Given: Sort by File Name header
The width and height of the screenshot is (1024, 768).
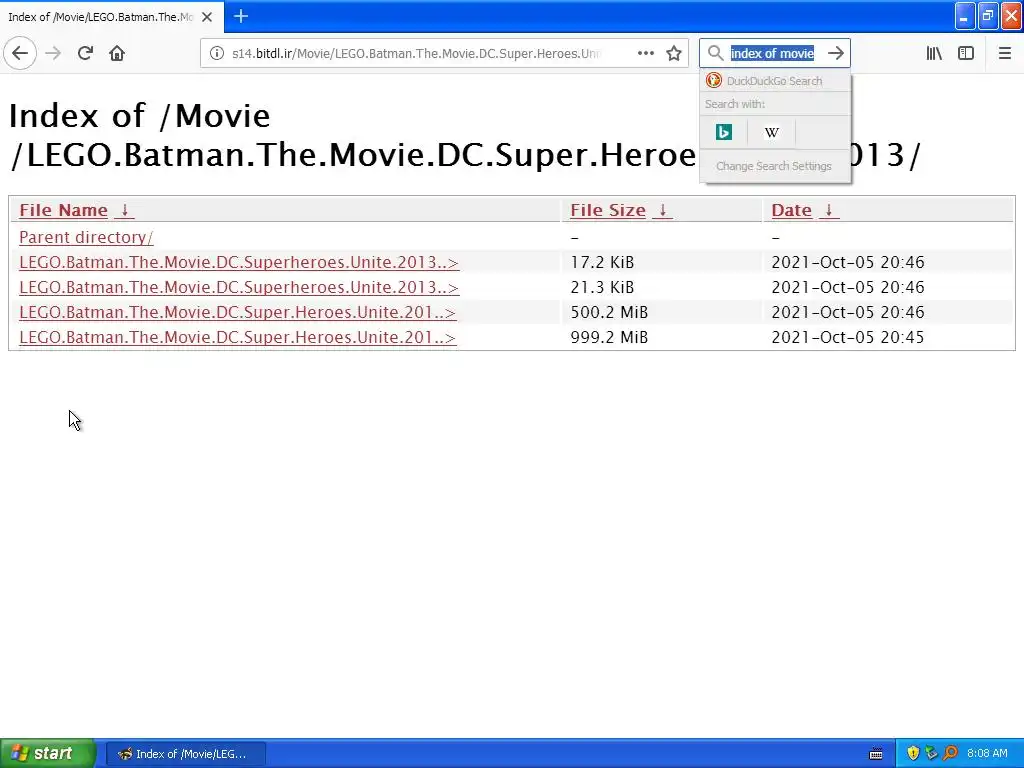Looking at the screenshot, I should (x=63, y=210).
